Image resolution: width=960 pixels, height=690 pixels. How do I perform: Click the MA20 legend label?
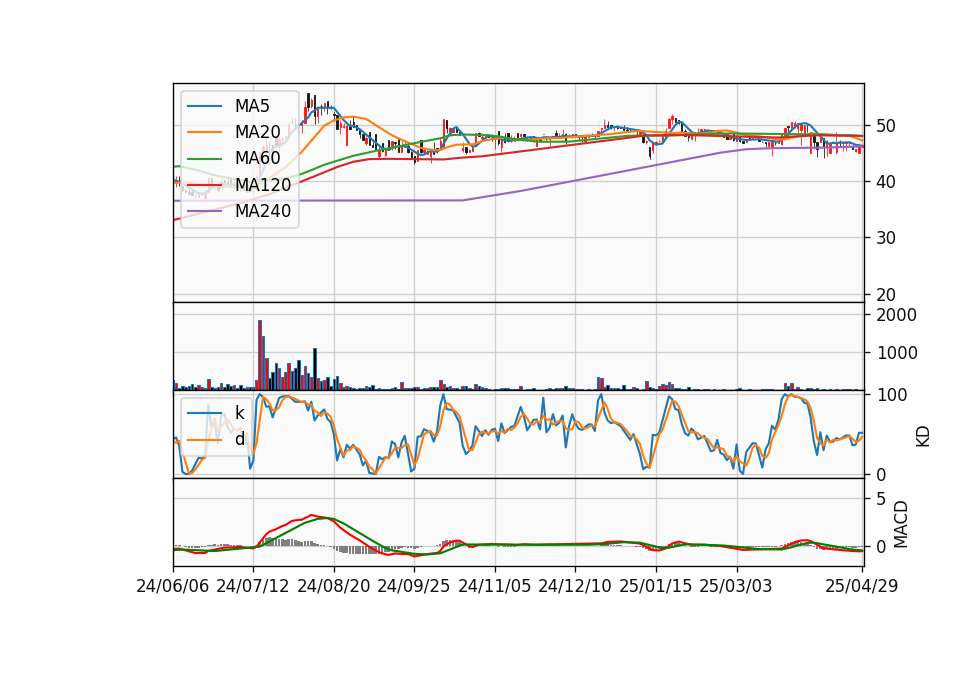[x=257, y=132]
